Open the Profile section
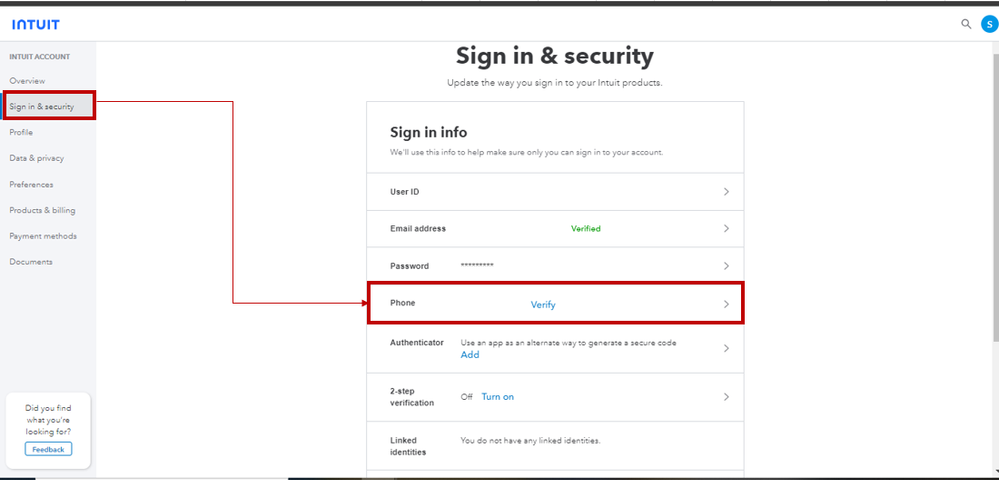The image size is (999, 480). click(x=21, y=132)
